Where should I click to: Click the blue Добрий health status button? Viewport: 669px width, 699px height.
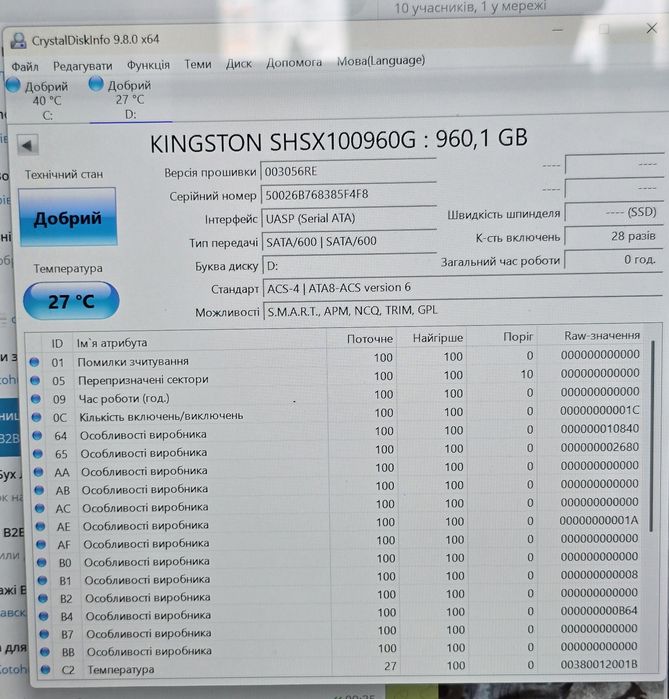[x=68, y=218]
